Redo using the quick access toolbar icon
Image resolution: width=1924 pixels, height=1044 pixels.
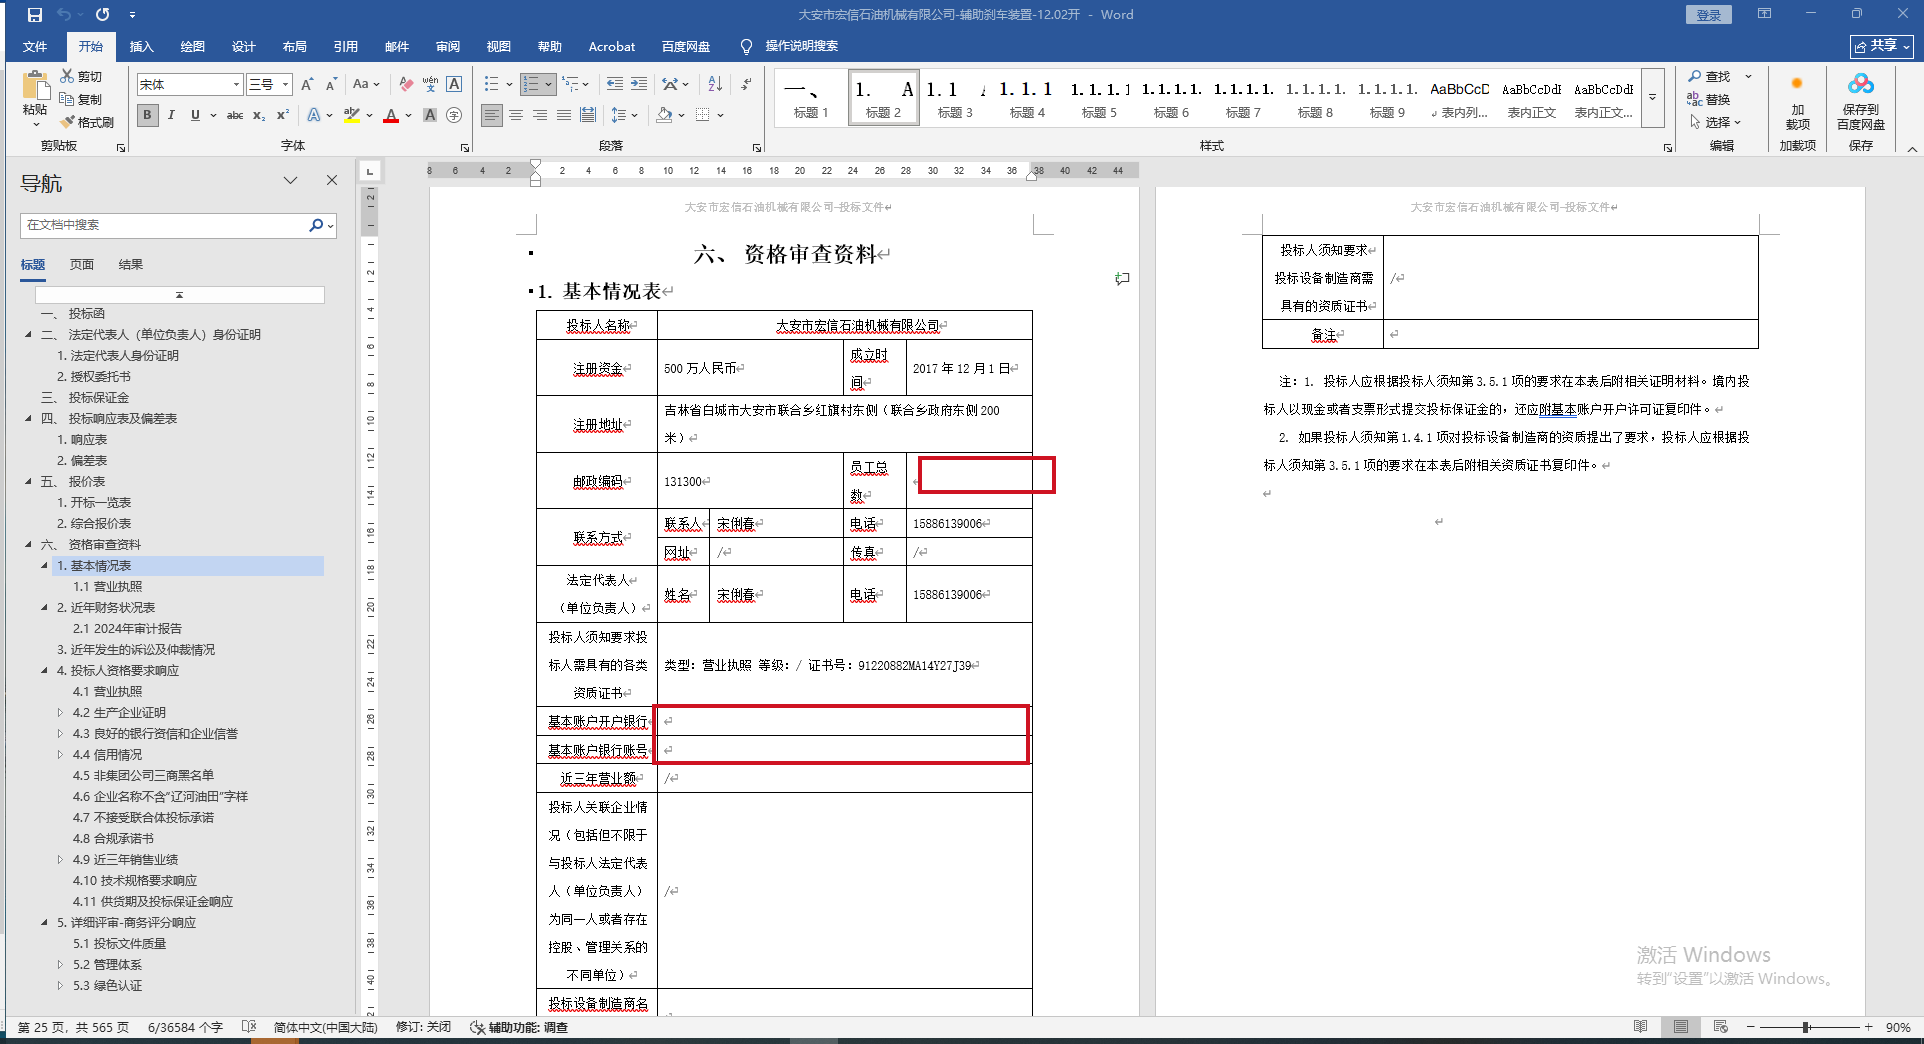click(103, 15)
